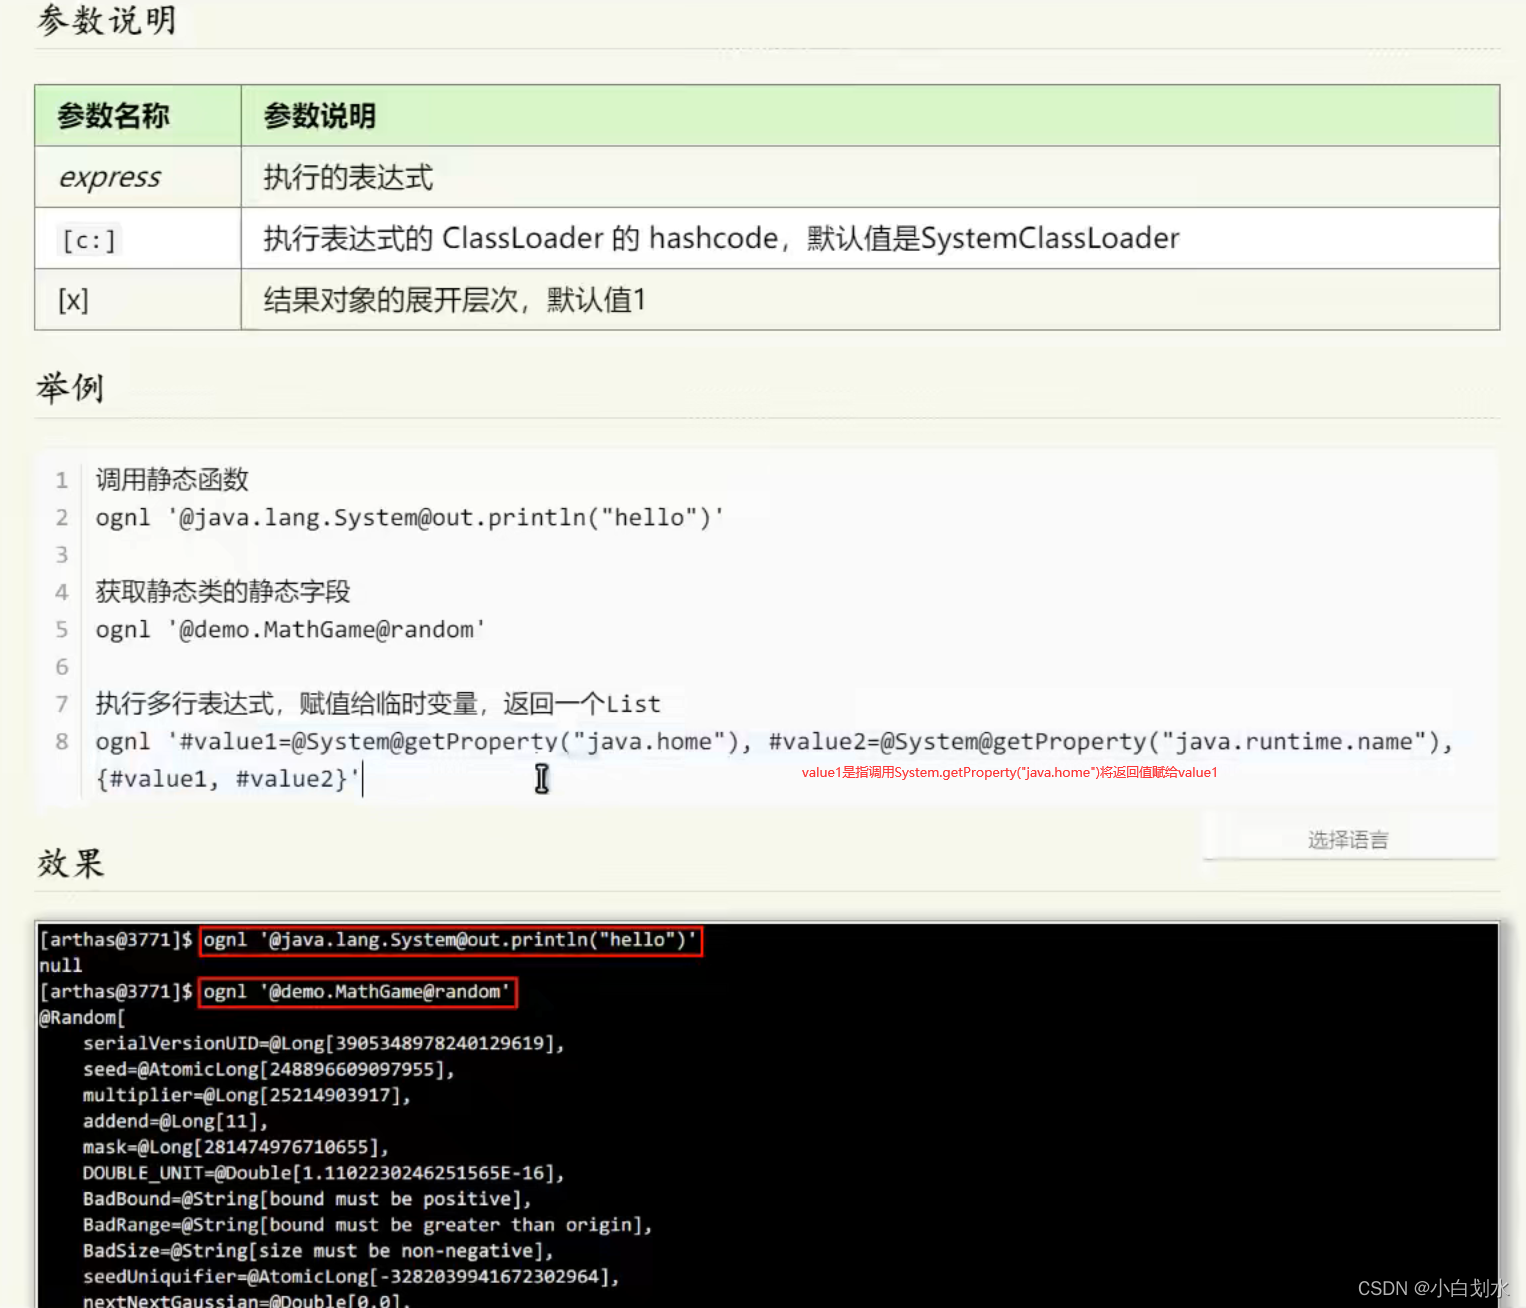
Task: Click the red value1 annotation note
Action: coord(1009,772)
